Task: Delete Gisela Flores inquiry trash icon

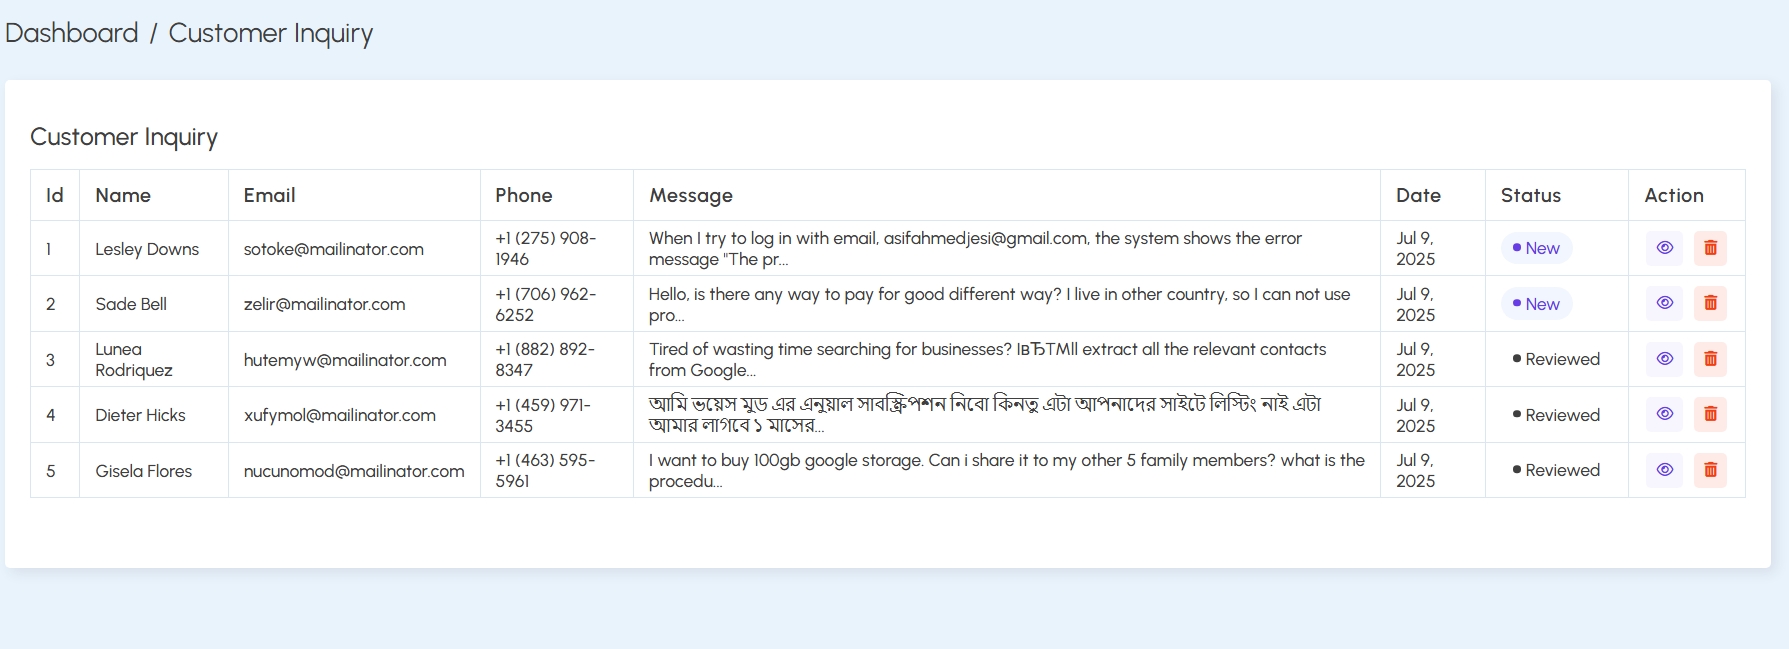Action: click(1711, 470)
